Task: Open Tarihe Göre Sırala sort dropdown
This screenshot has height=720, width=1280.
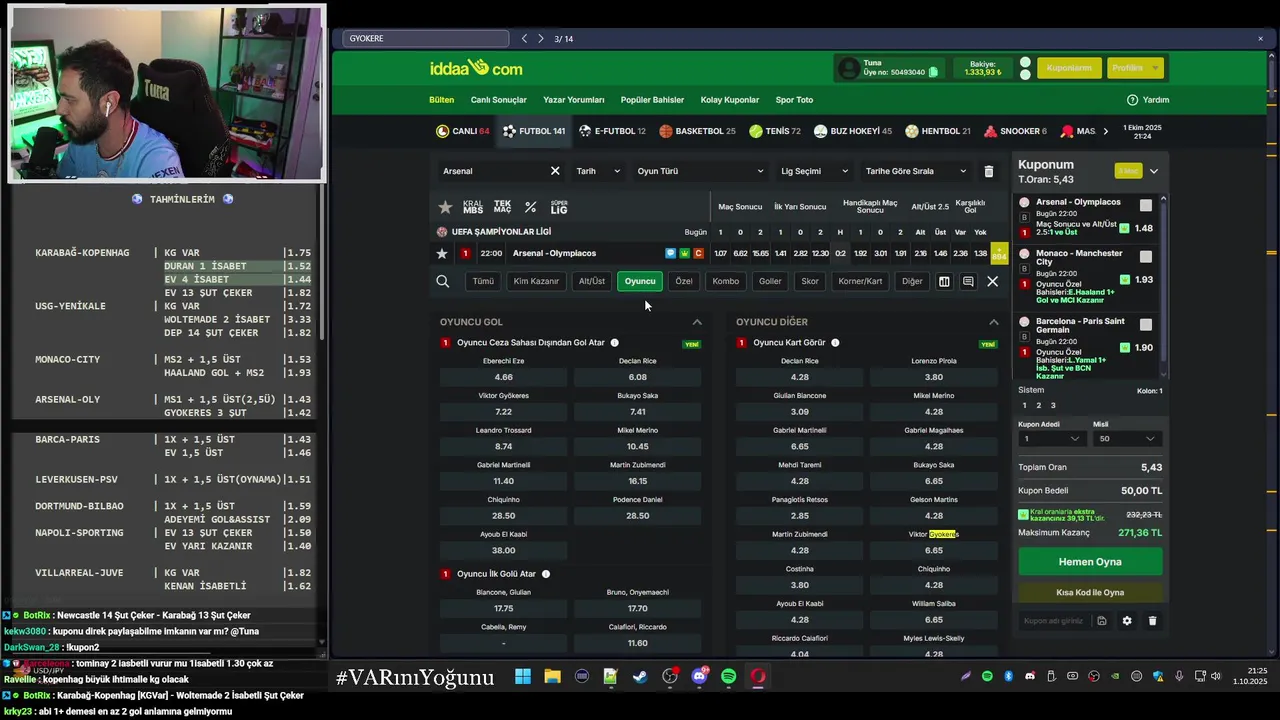Action: coord(916,171)
